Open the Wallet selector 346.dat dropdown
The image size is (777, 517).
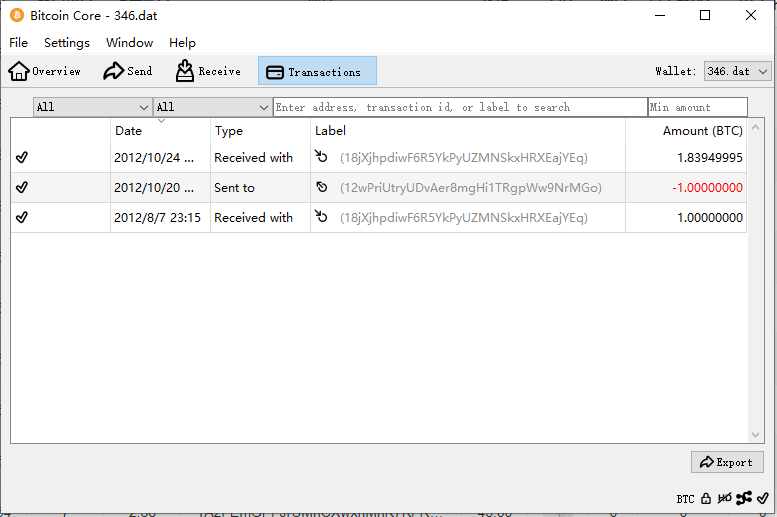coord(738,71)
